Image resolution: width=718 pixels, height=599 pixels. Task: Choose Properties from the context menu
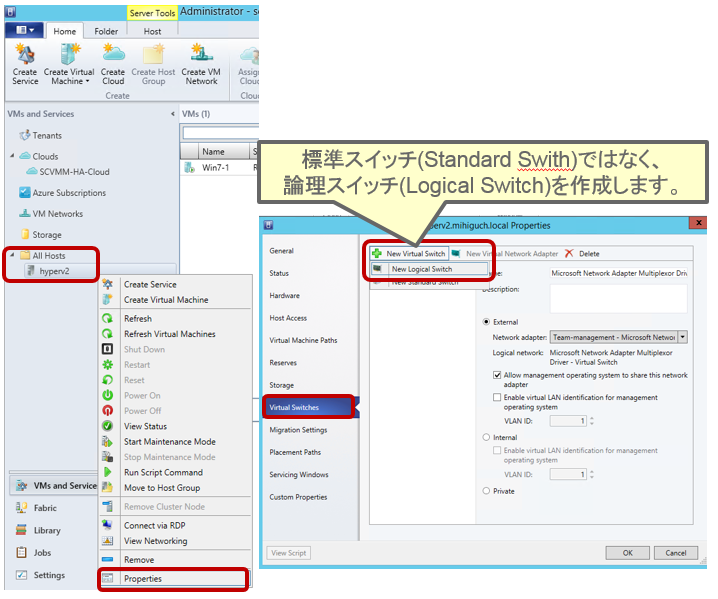point(174,578)
